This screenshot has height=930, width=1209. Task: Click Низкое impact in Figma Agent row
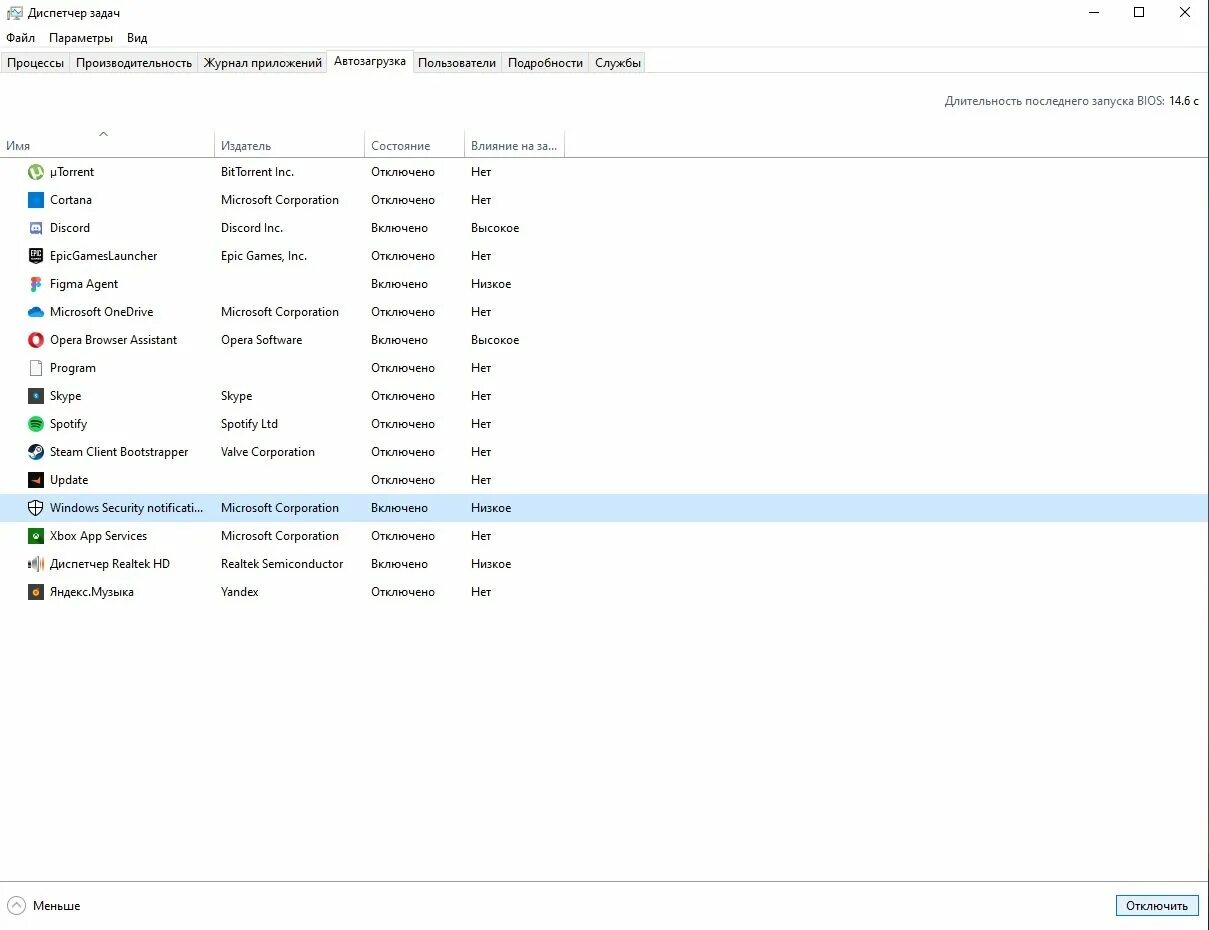pyautogui.click(x=491, y=284)
